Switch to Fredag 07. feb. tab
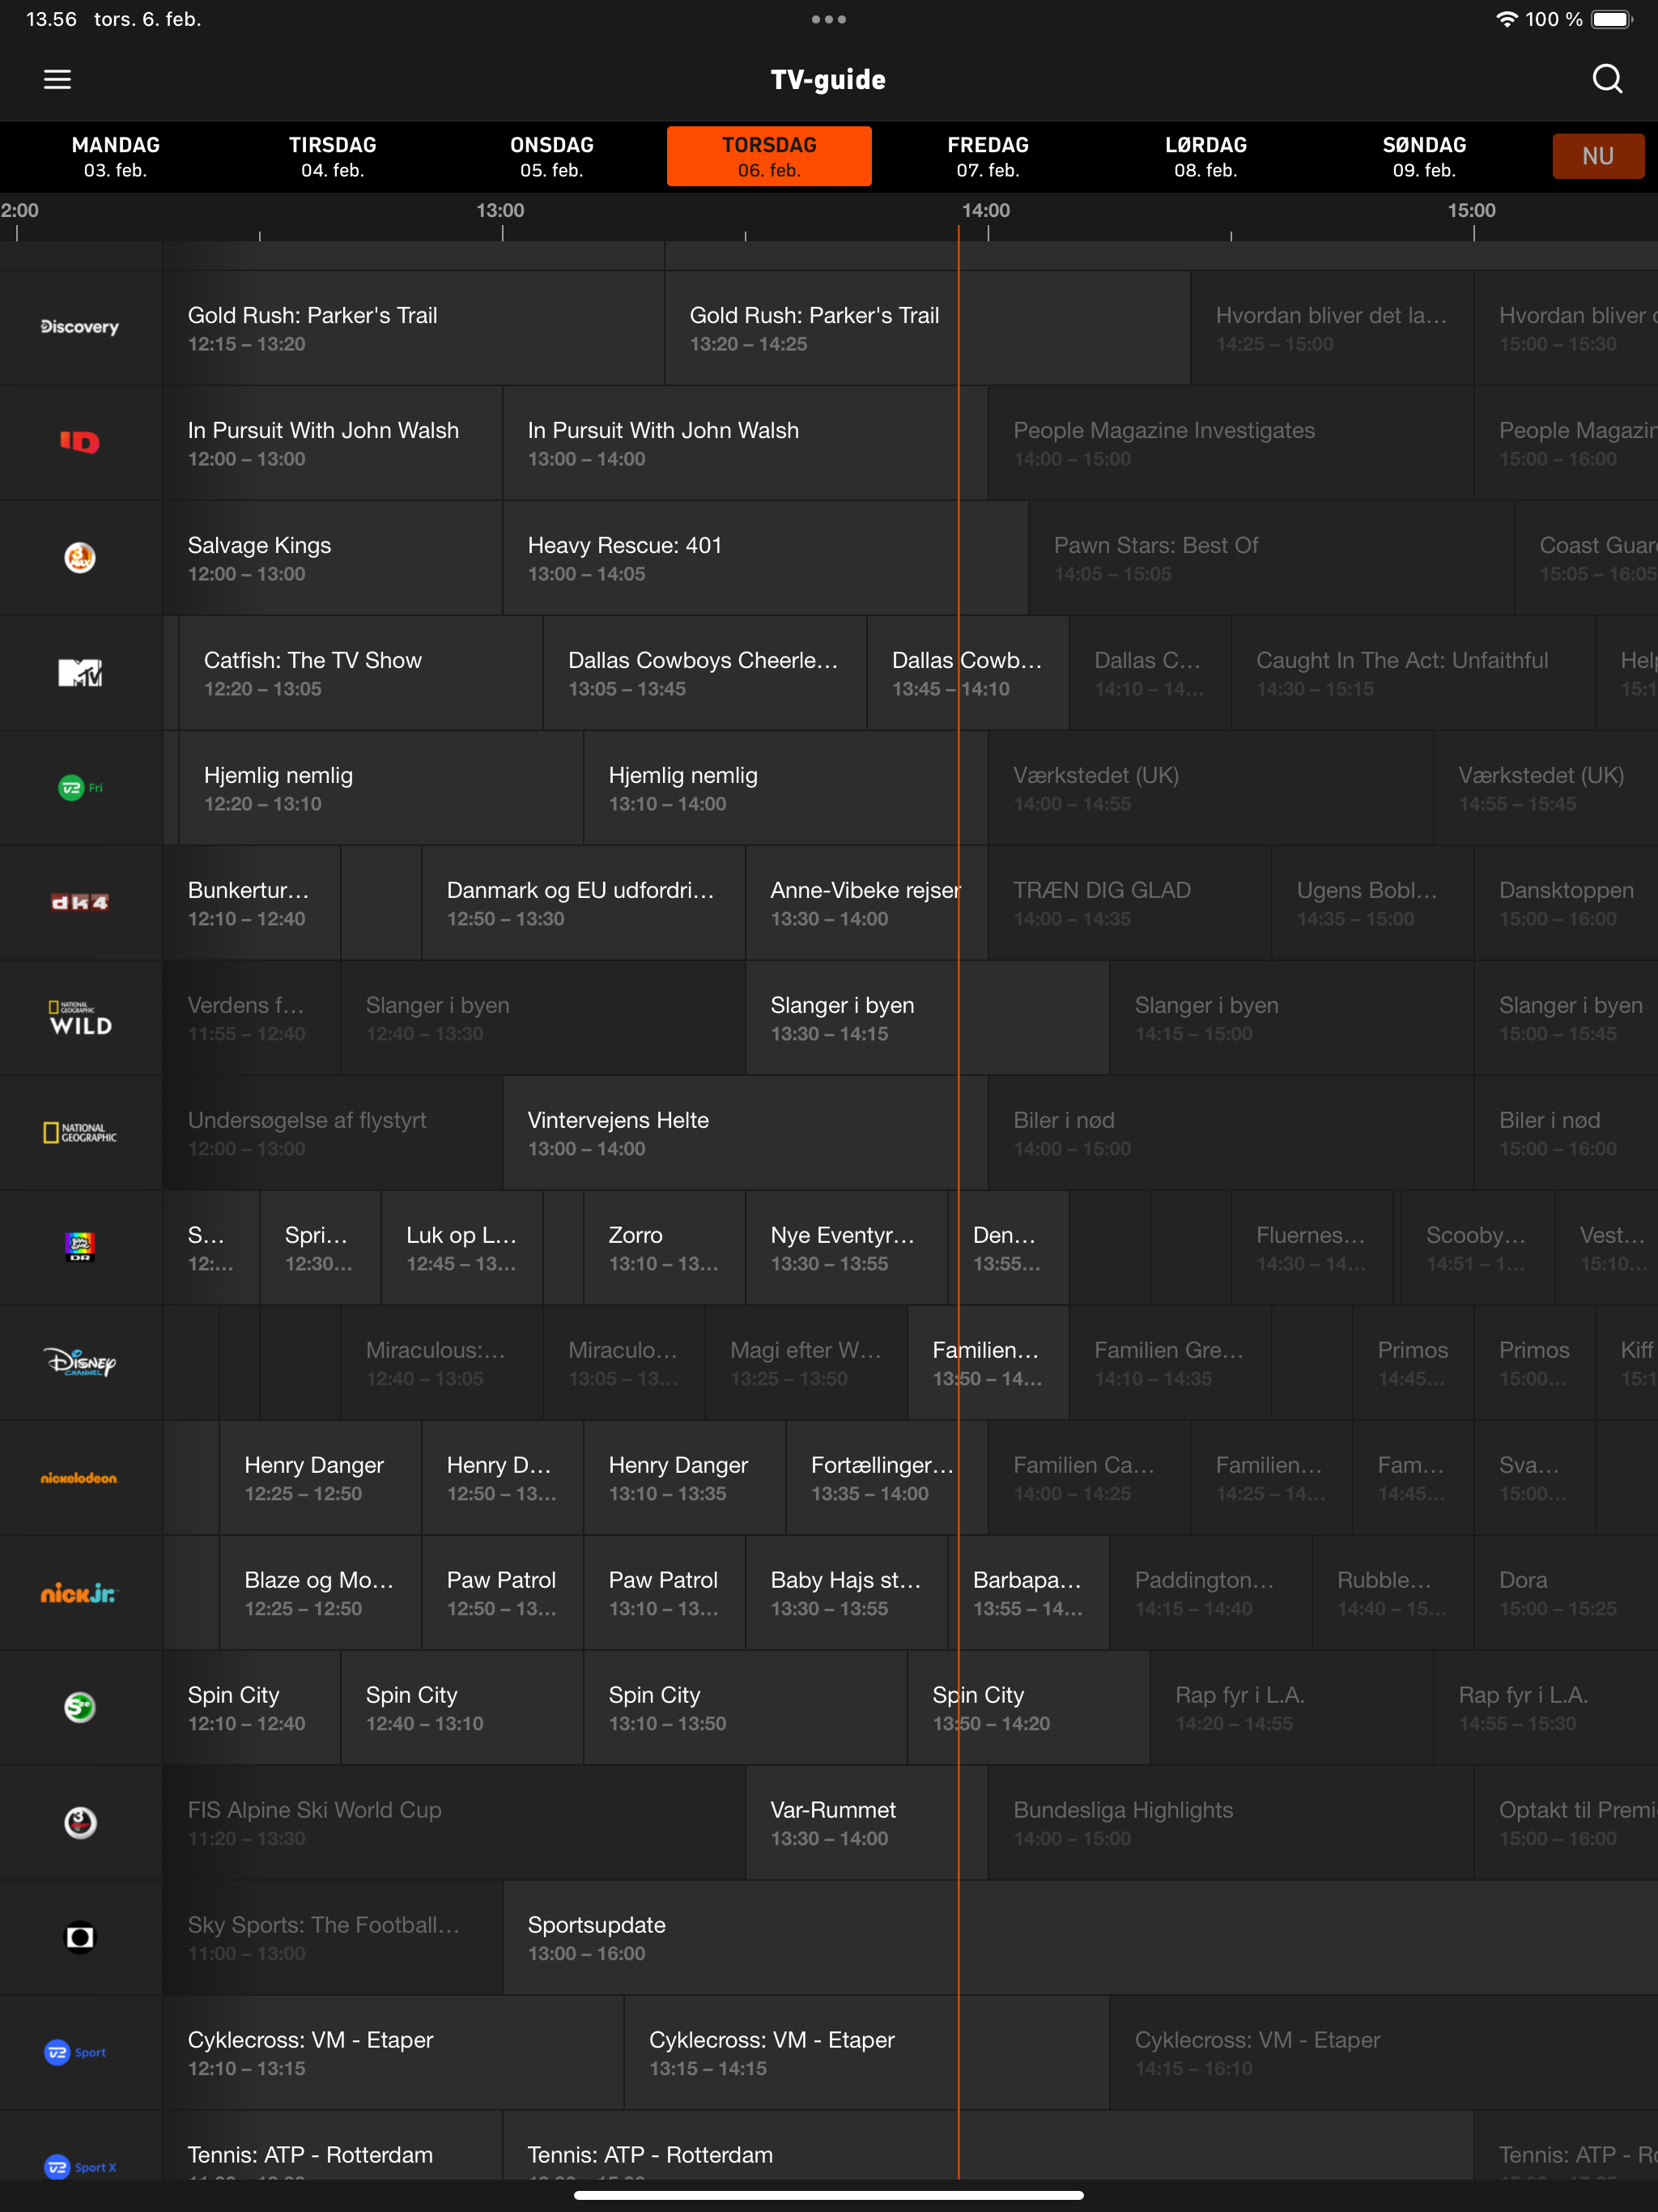Screen dimensions: 1658x2212 [988, 156]
